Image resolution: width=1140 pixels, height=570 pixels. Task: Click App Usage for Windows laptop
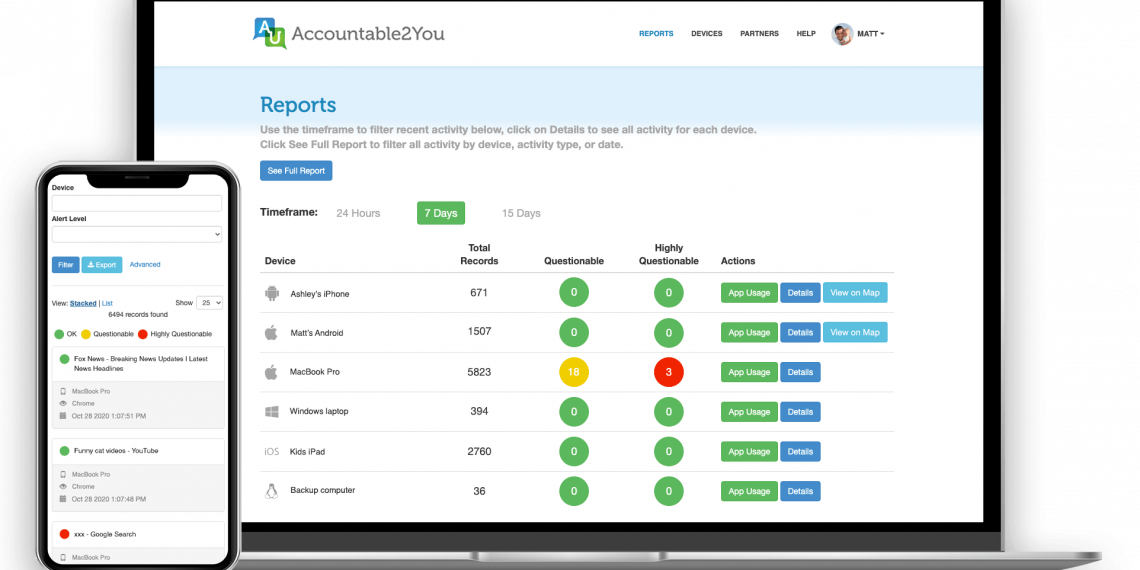[x=749, y=412]
